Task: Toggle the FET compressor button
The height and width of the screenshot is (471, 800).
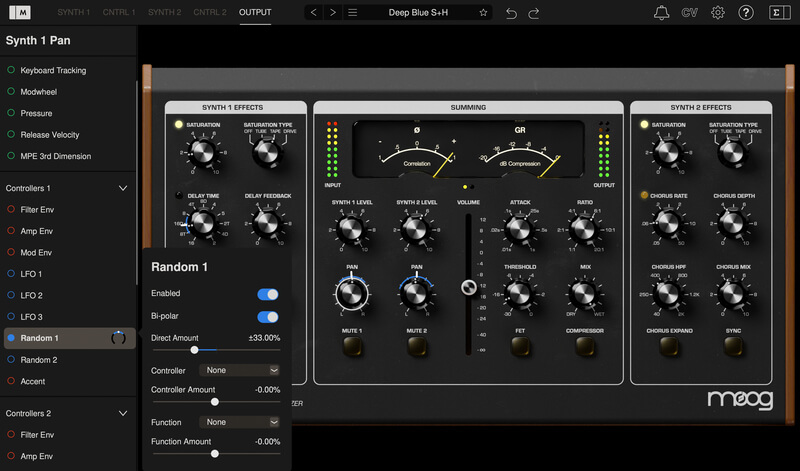Action: pos(520,346)
